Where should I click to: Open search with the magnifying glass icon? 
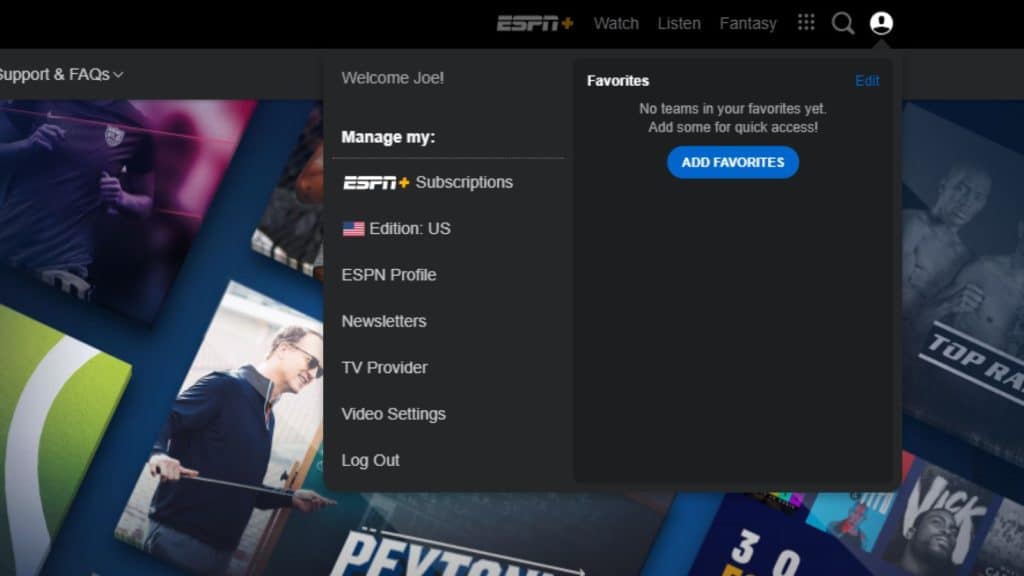(842, 22)
